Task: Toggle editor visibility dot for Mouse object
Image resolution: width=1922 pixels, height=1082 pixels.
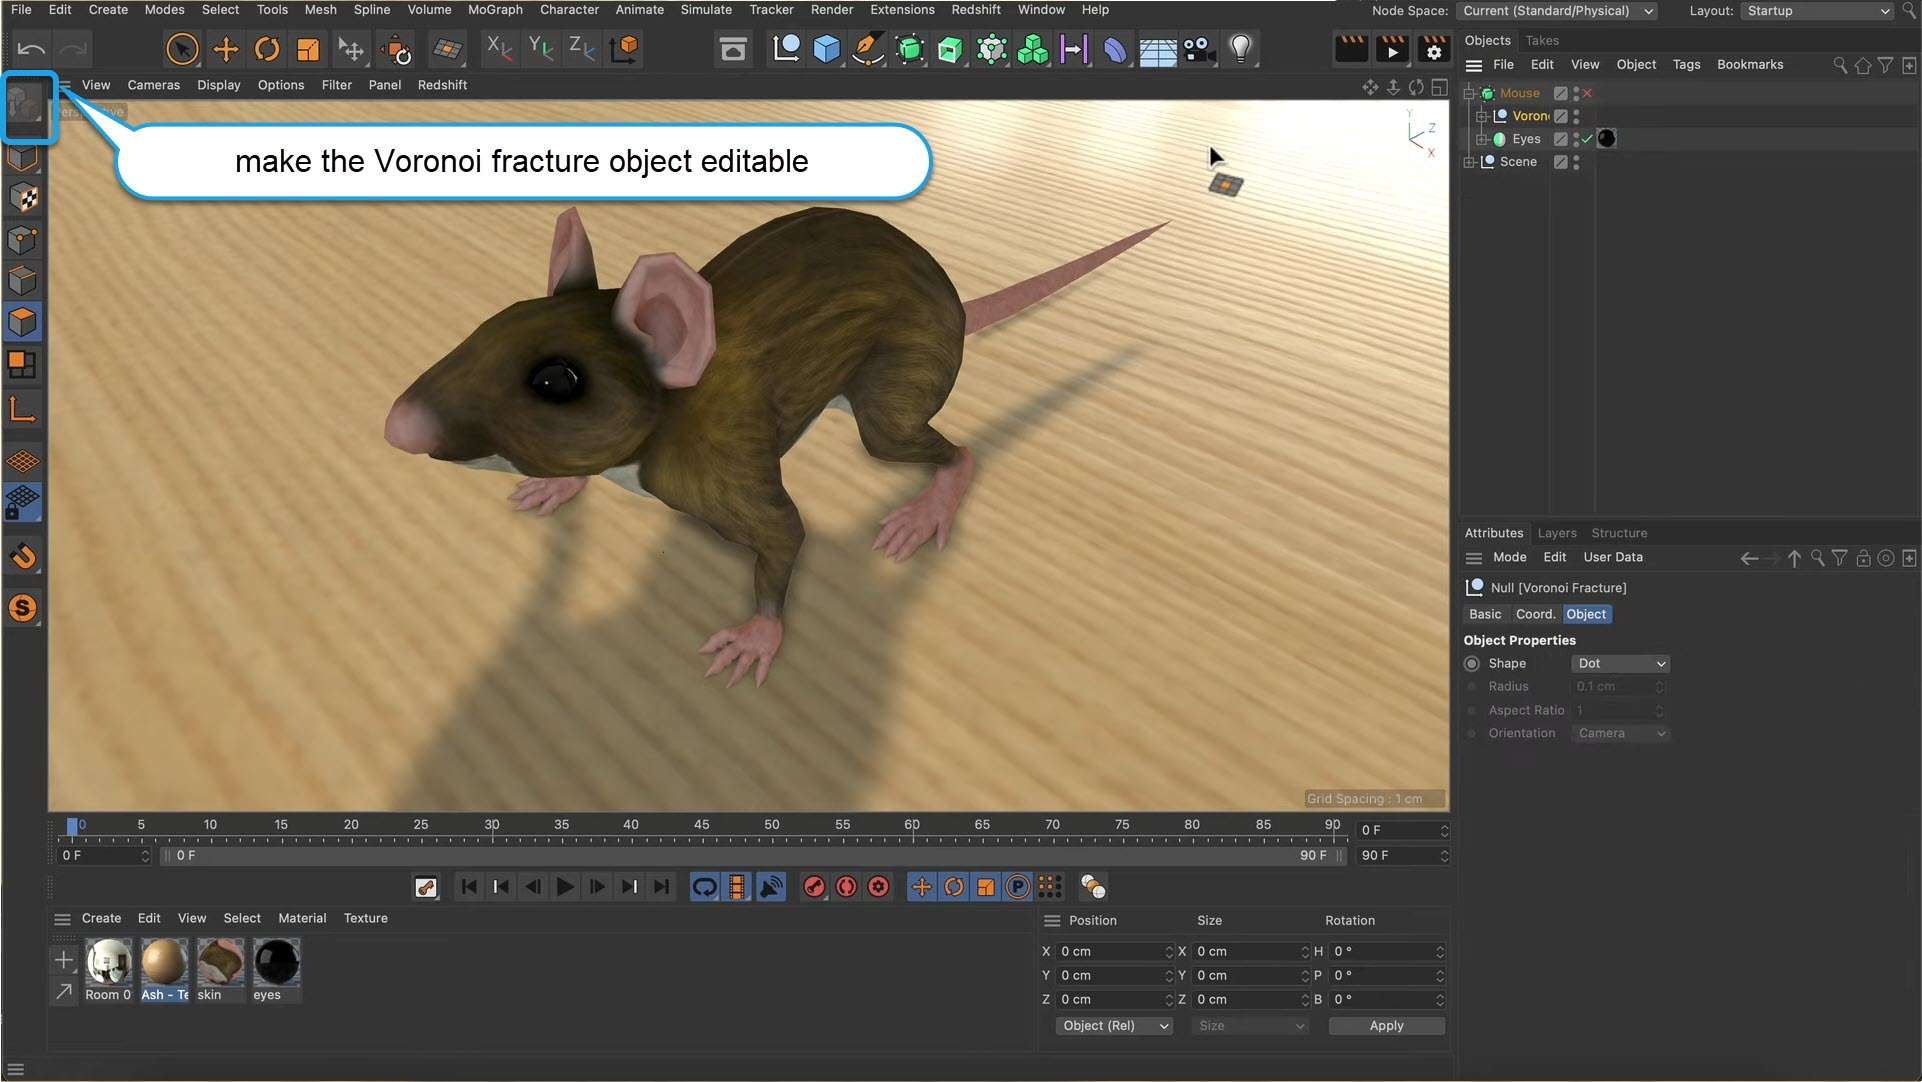Action: click(x=1576, y=89)
